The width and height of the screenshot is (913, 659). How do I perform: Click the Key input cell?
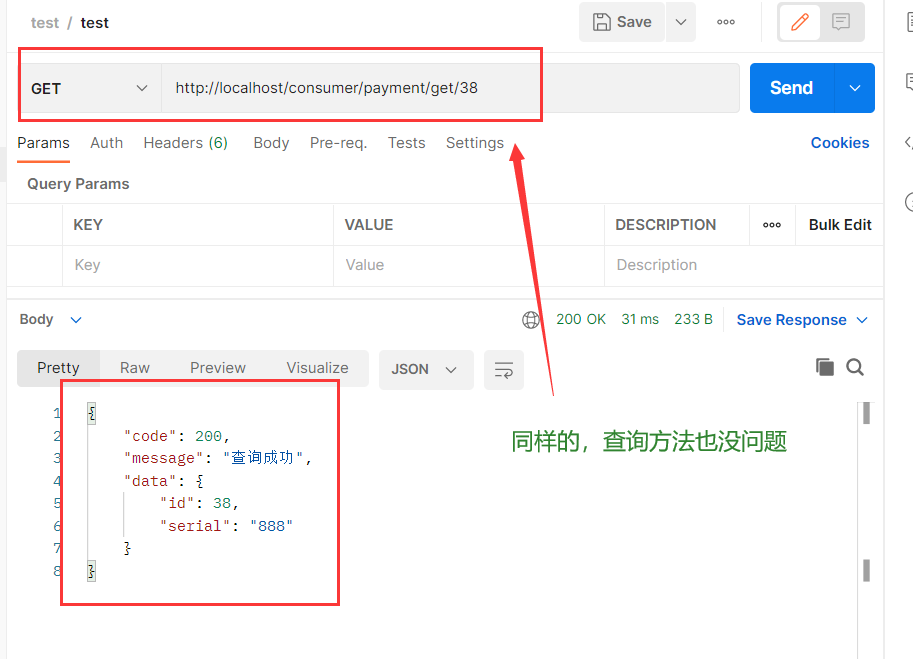coord(198,265)
